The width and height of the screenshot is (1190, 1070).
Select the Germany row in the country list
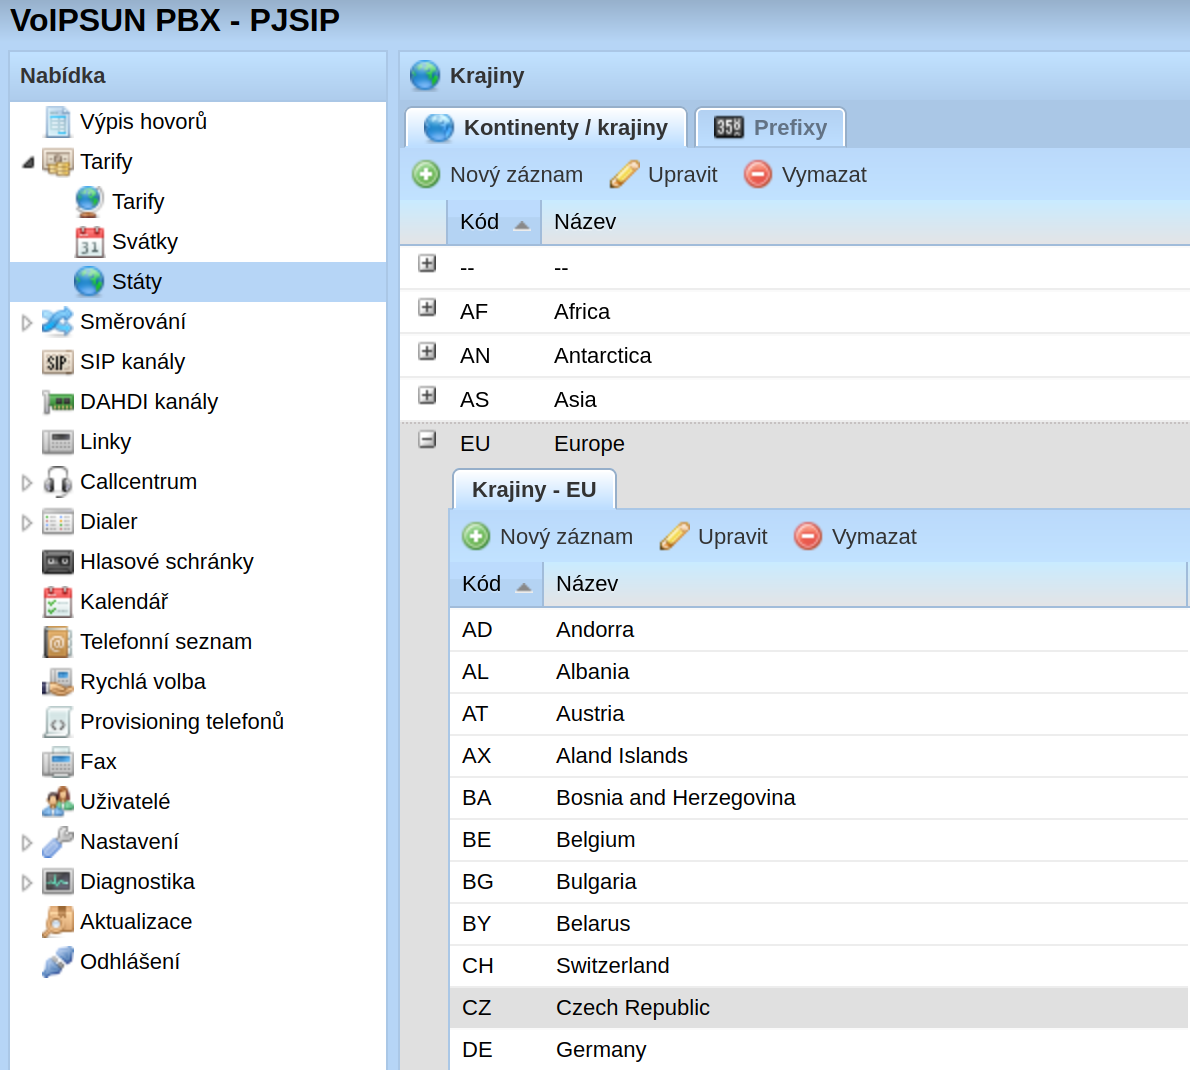pos(818,1050)
